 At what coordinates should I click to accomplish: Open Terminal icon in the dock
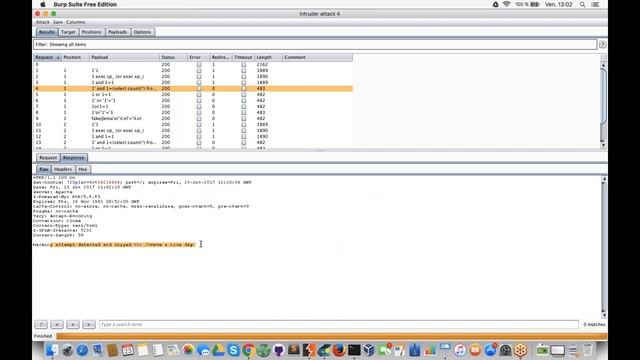(x=354, y=350)
